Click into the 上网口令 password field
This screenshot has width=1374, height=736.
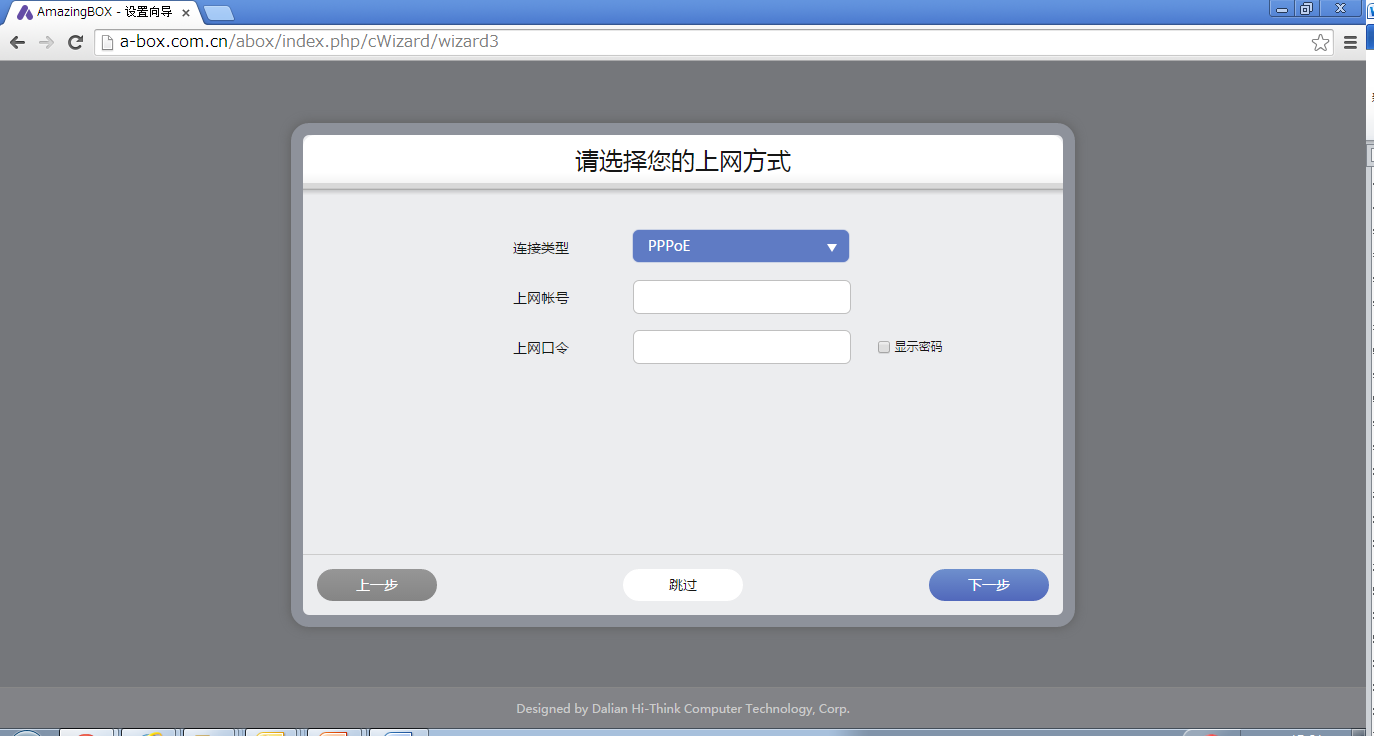741,347
